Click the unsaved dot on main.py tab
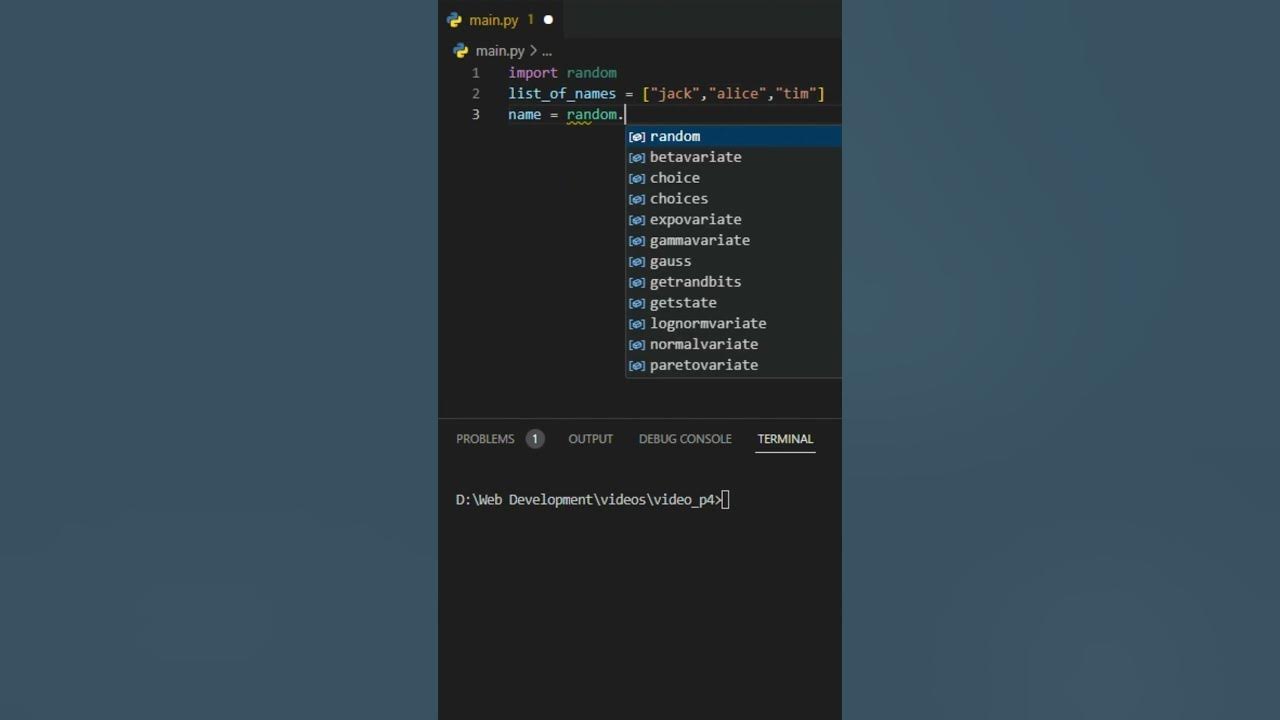The height and width of the screenshot is (720, 1280). click(548, 20)
